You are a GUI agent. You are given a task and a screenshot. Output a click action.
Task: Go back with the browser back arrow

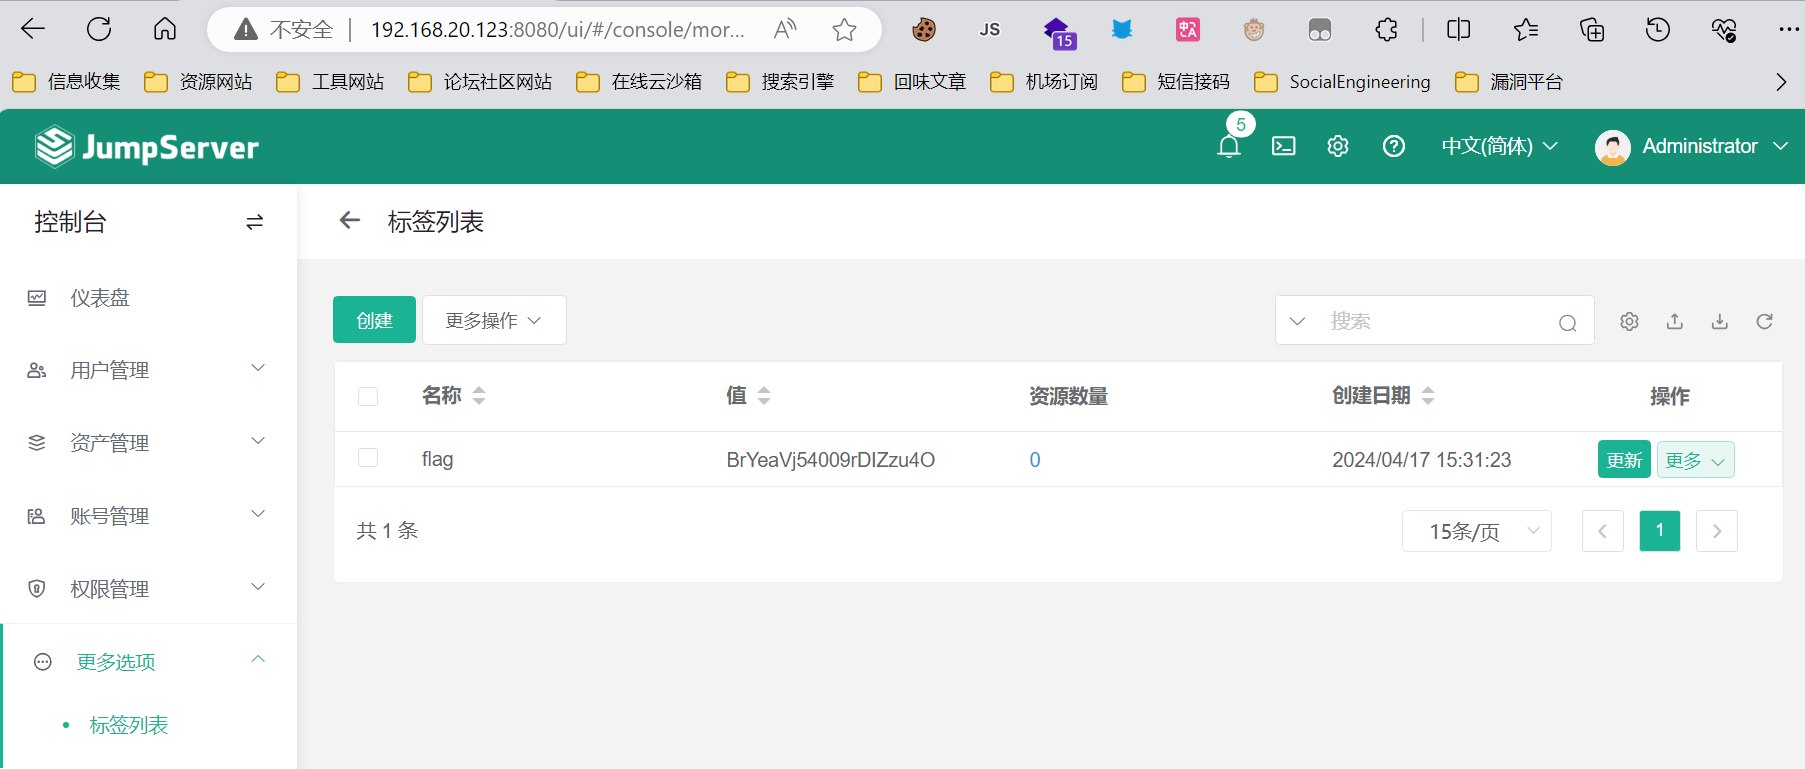[x=33, y=29]
